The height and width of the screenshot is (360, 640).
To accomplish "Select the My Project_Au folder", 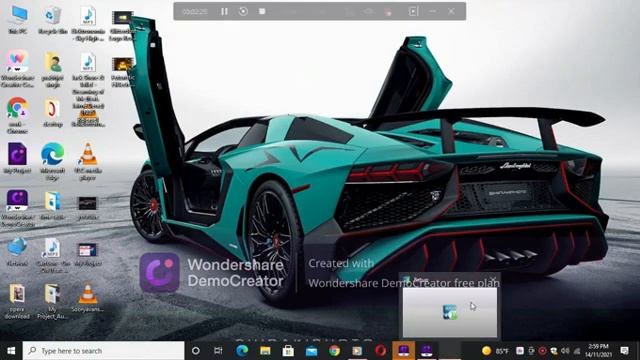I will pos(53,301).
